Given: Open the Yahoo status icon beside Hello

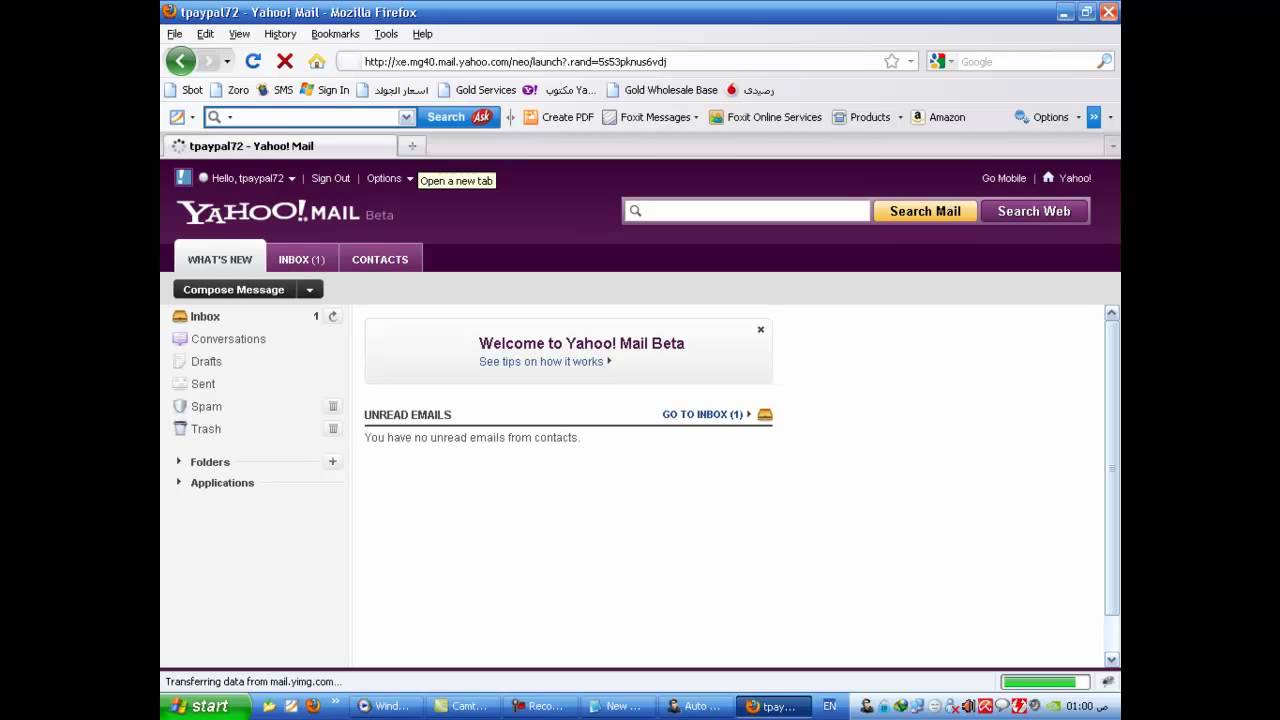Looking at the screenshot, I should point(183,177).
